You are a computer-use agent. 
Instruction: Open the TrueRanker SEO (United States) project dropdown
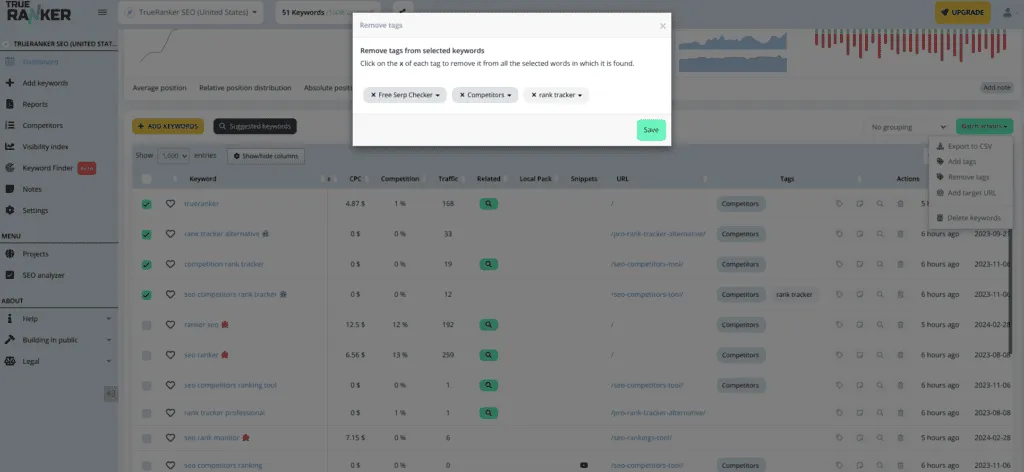pyautogui.click(x=191, y=12)
